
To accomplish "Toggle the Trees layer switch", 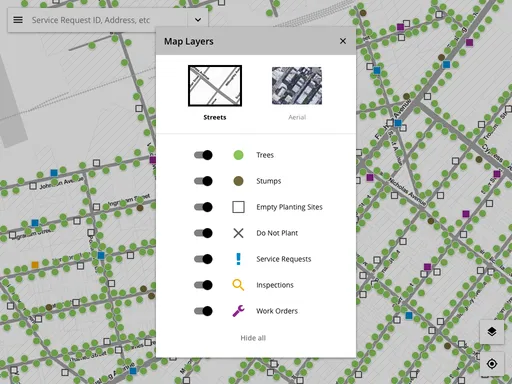I will point(203,155).
